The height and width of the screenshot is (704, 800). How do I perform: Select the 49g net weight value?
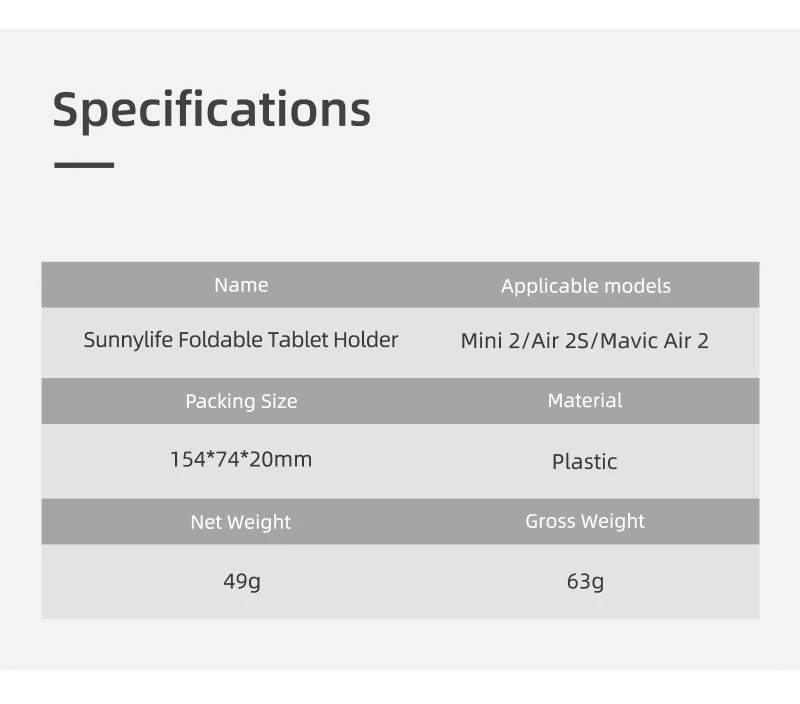pos(242,581)
